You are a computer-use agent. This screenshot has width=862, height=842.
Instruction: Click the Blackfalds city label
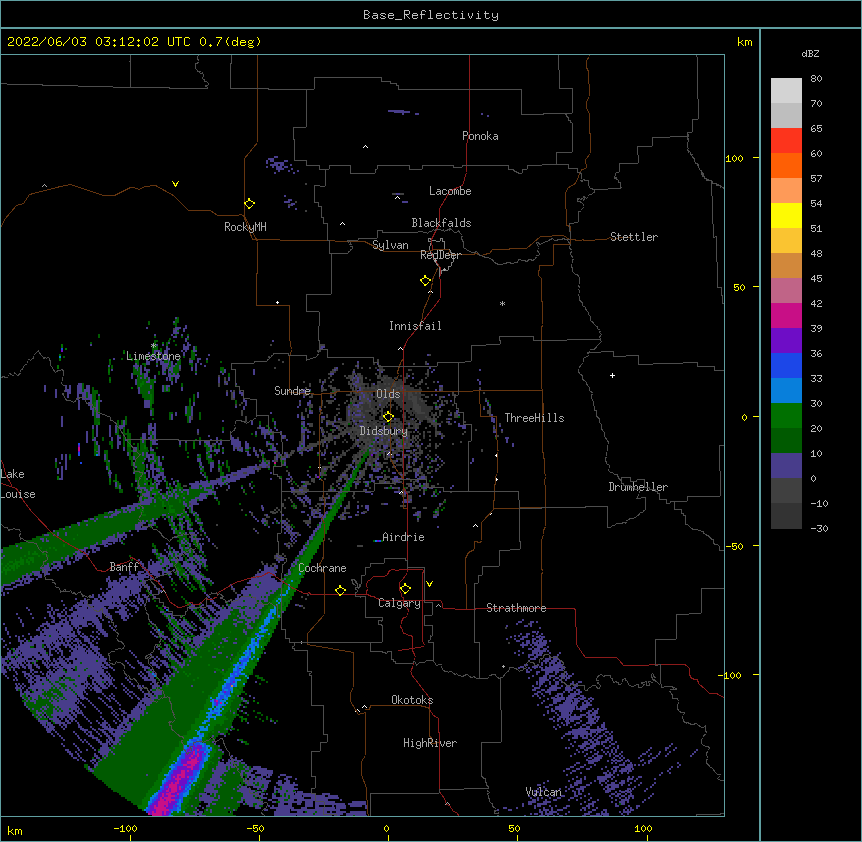point(441,223)
